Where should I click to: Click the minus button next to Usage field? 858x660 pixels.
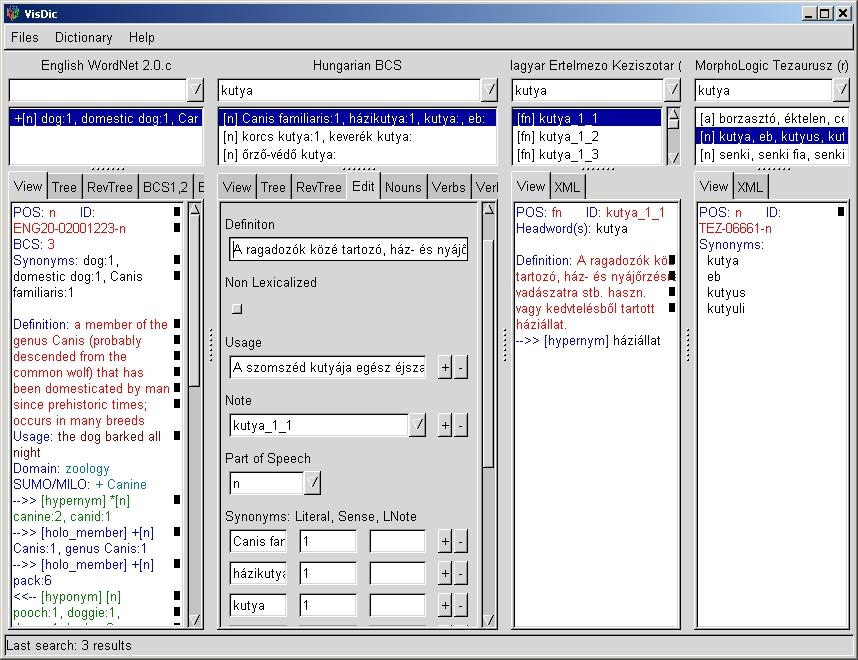461,367
